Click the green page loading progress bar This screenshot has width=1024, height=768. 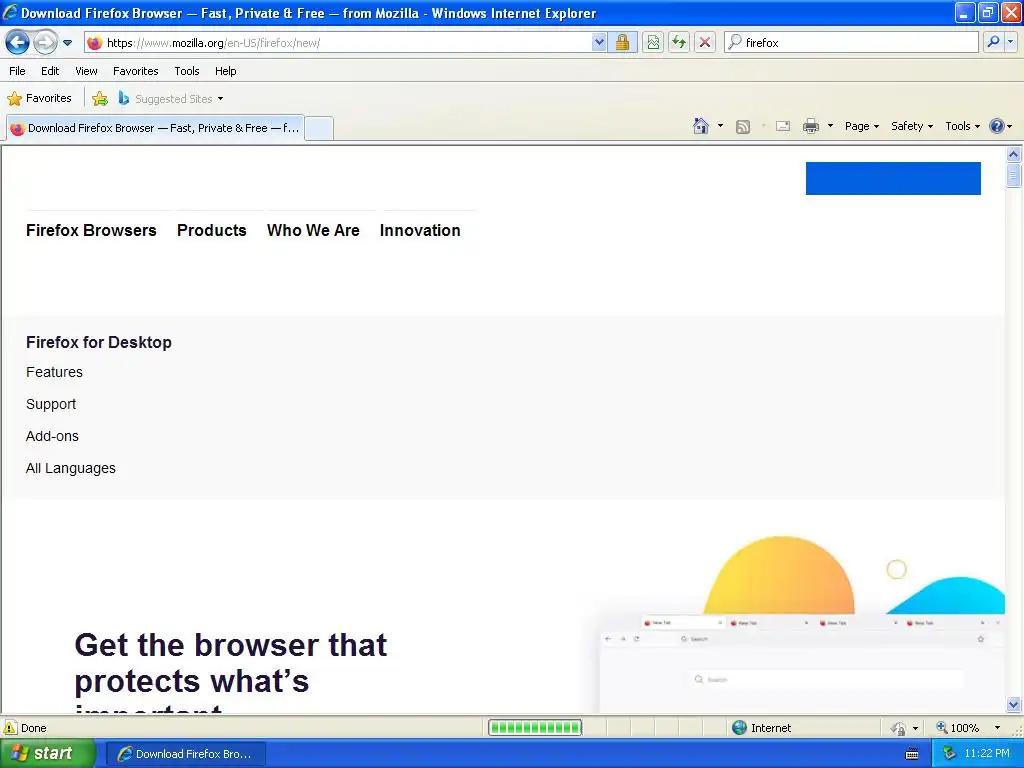[x=535, y=728]
